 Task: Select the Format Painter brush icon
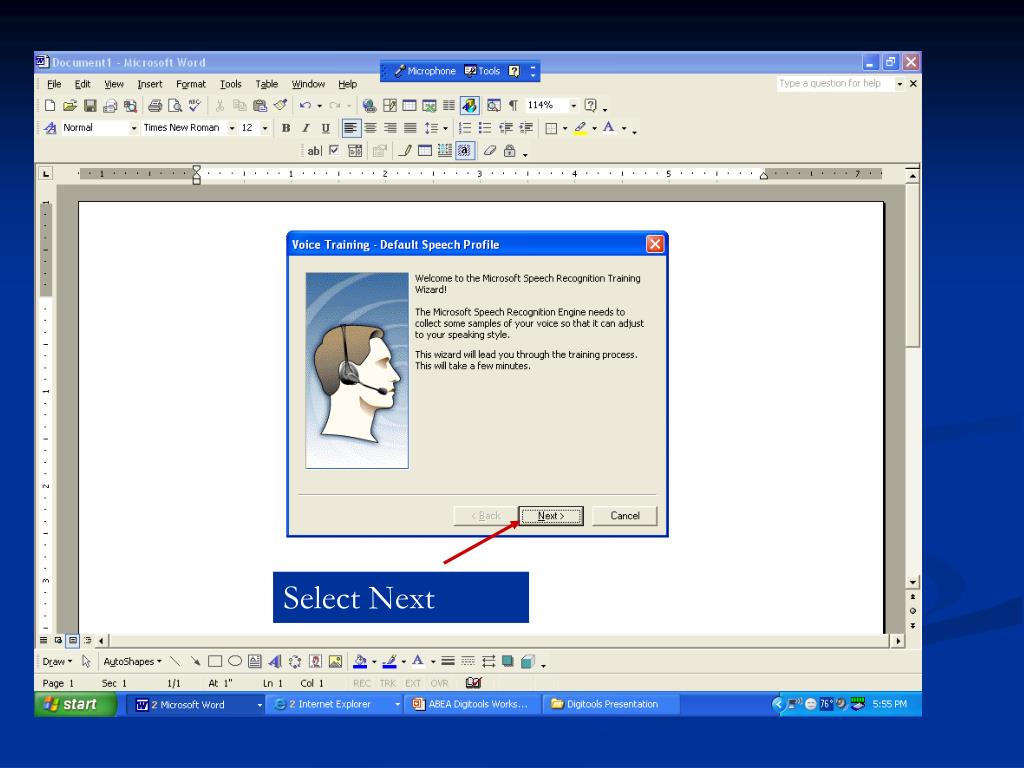(x=280, y=105)
